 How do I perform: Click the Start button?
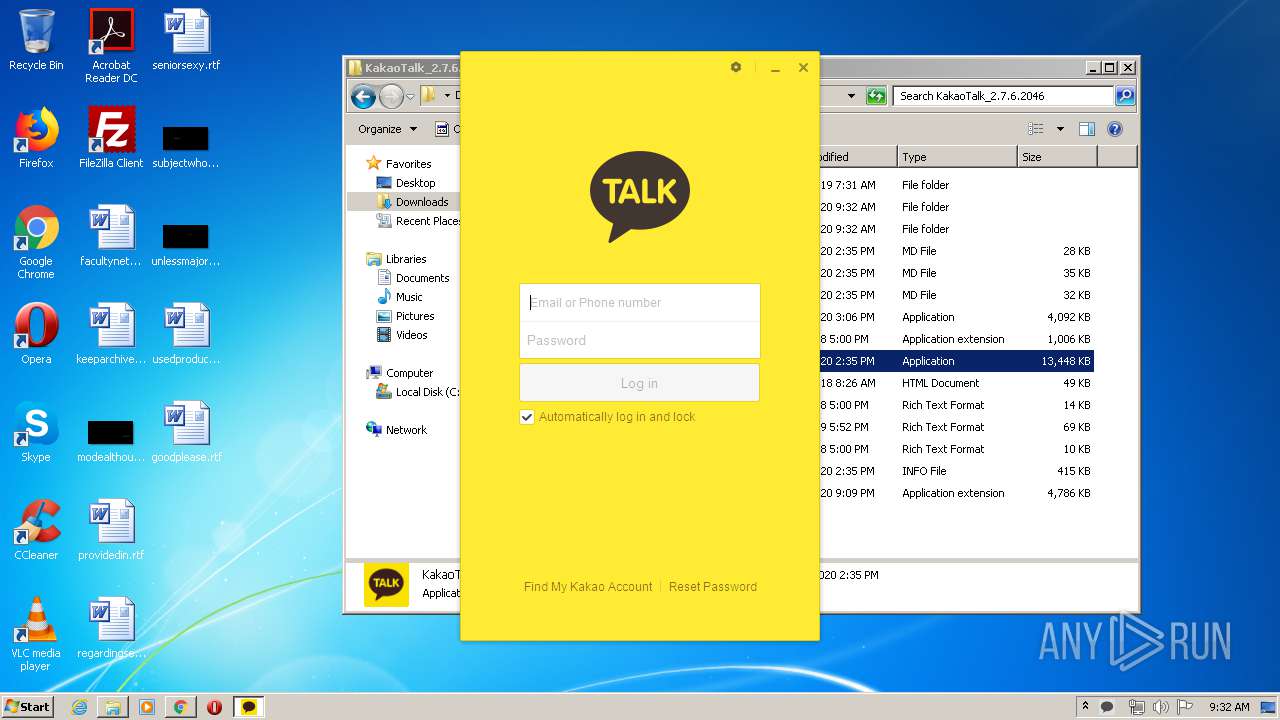point(28,706)
